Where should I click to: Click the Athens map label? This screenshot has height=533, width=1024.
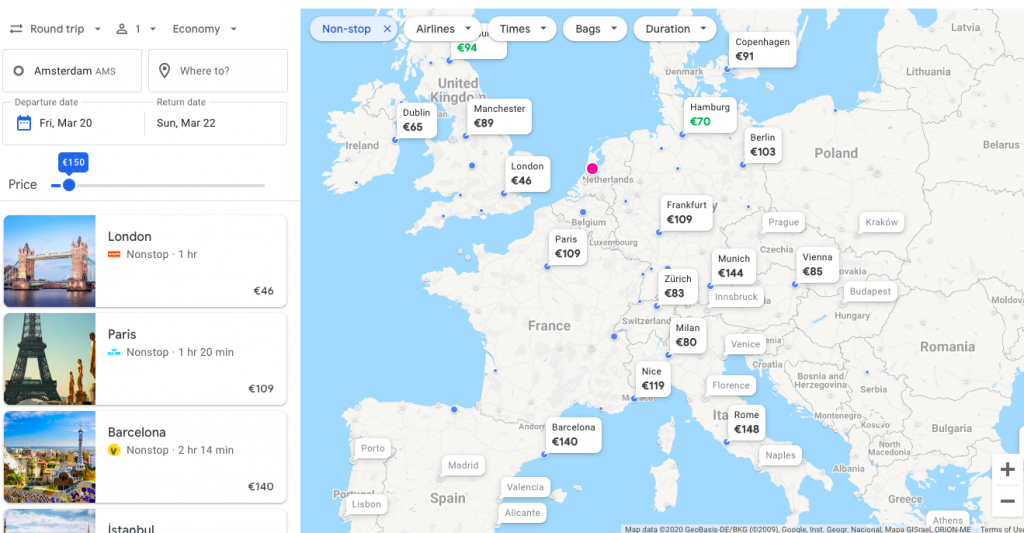click(948, 521)
